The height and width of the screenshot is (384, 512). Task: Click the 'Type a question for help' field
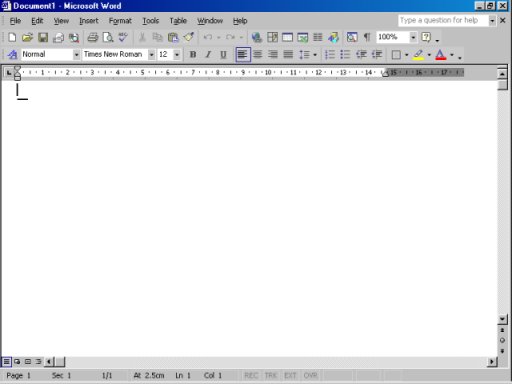443,20
